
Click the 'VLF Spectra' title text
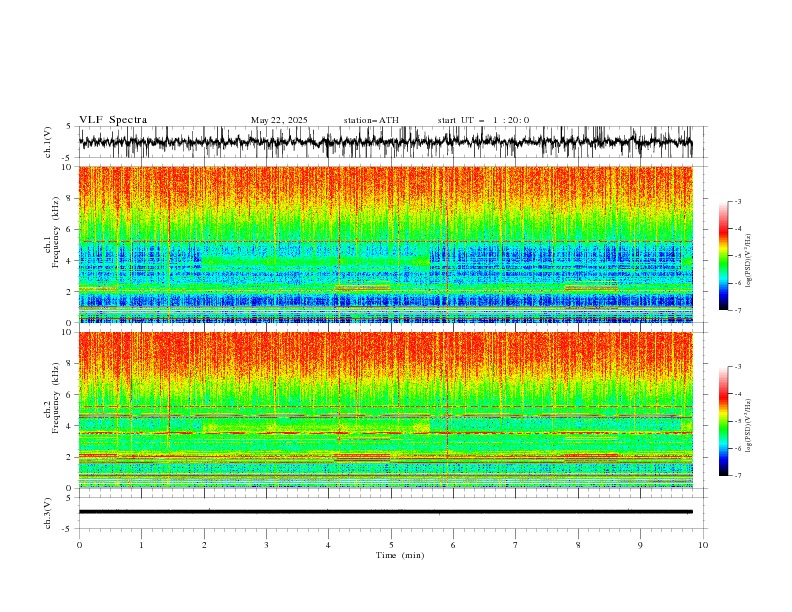pos(113,120)
